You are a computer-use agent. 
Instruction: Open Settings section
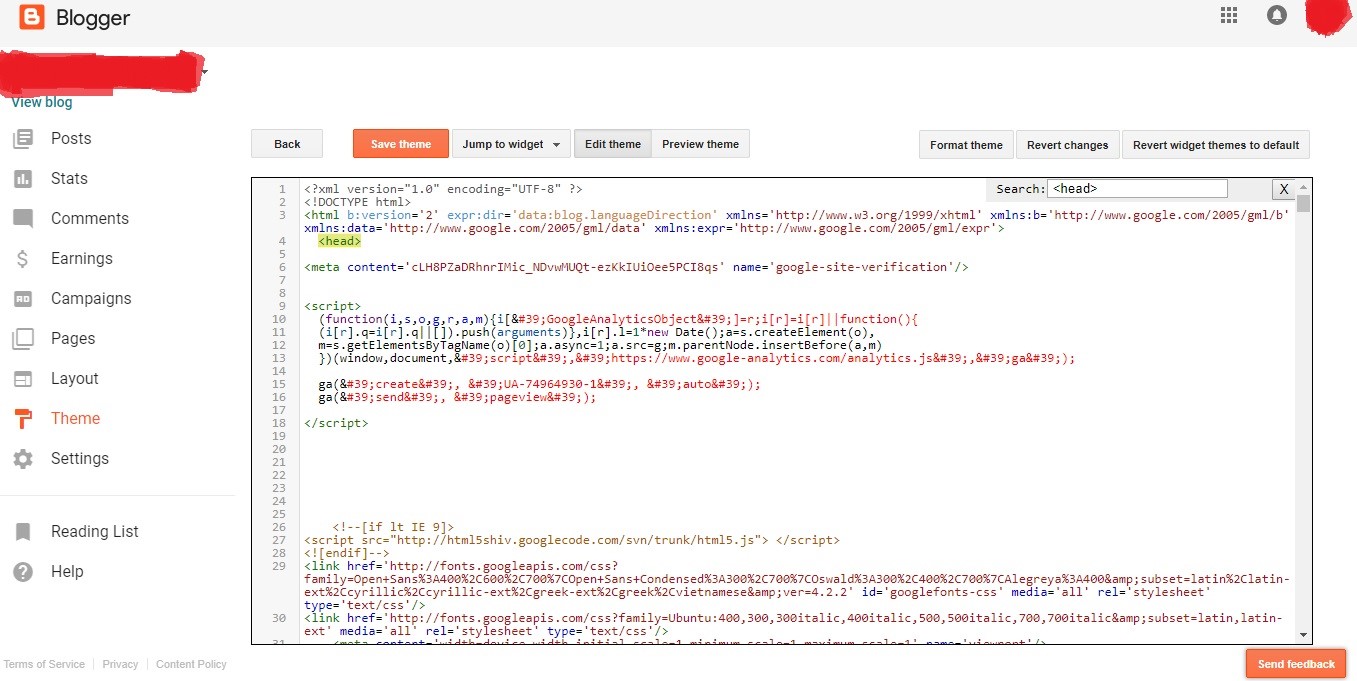pos(80,459)
